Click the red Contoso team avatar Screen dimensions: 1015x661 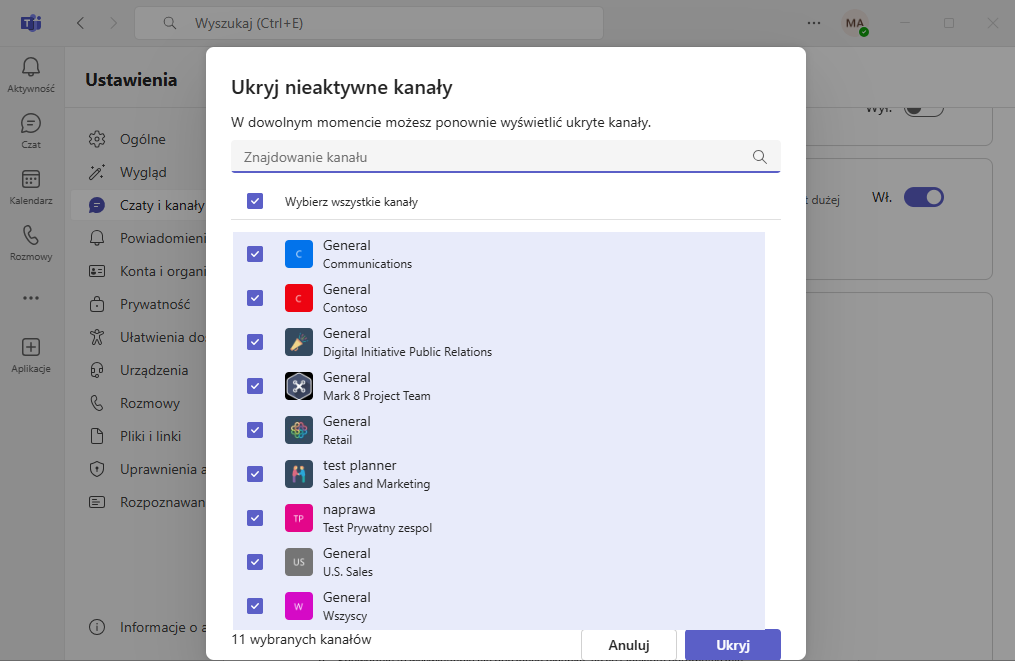298,298
